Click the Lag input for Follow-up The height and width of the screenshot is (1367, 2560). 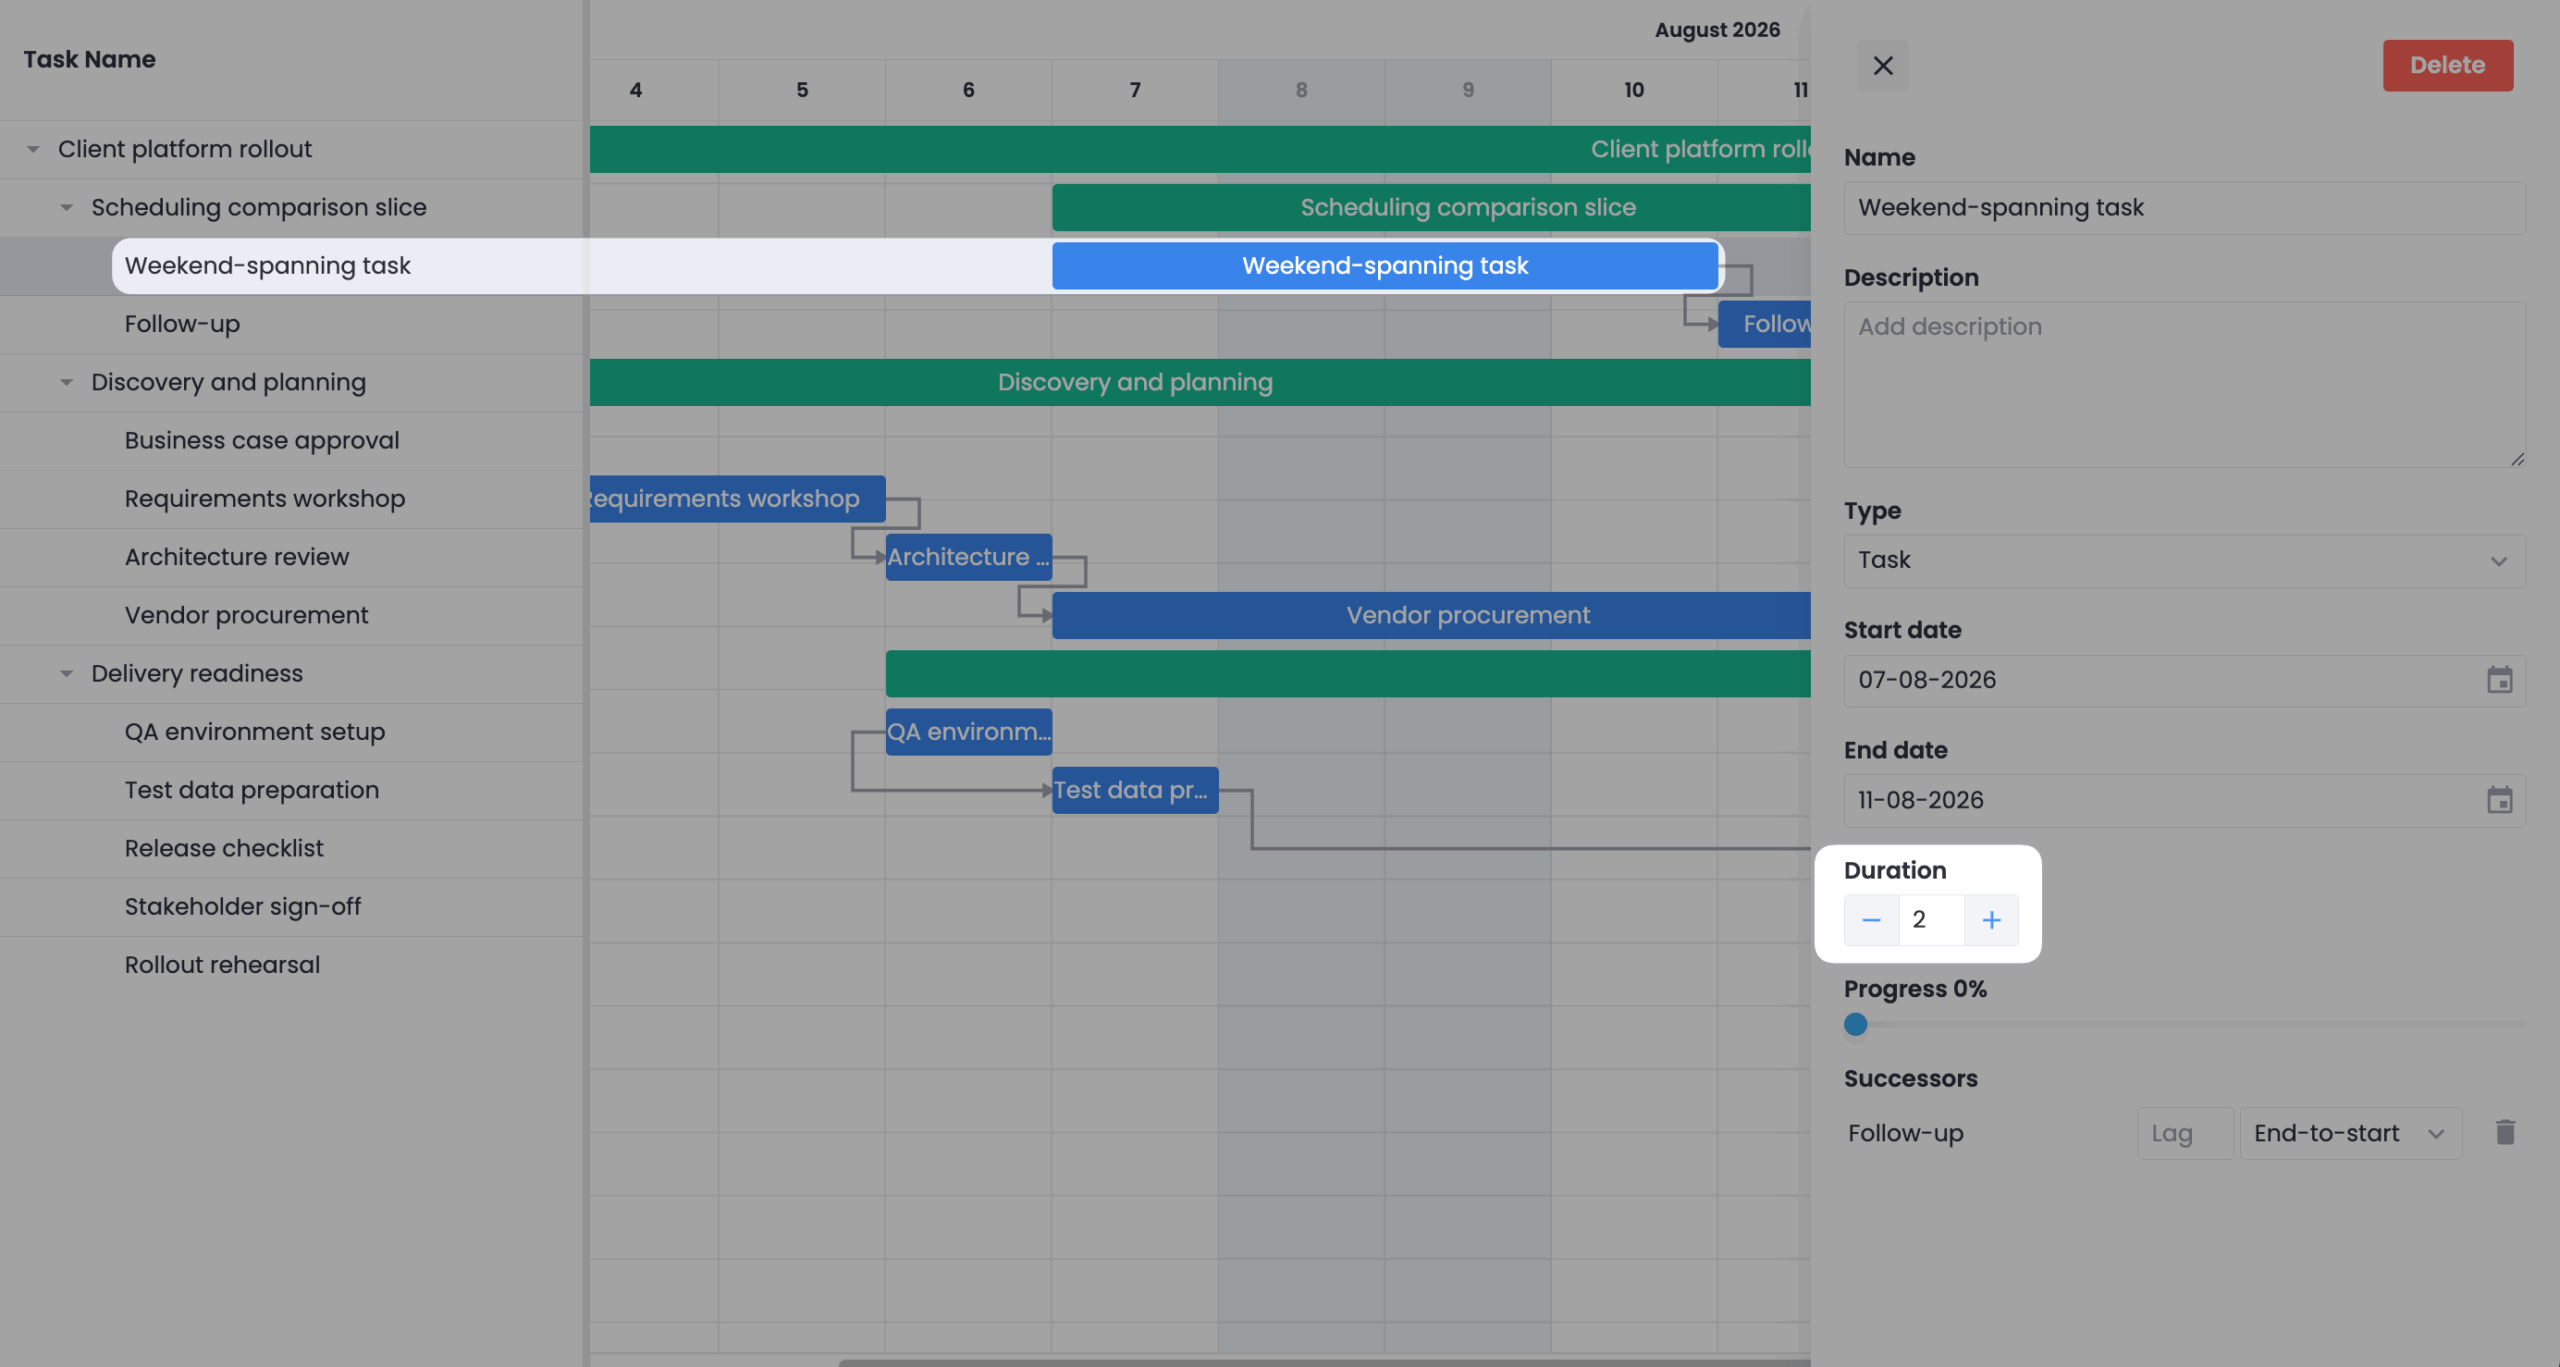2185,1133
